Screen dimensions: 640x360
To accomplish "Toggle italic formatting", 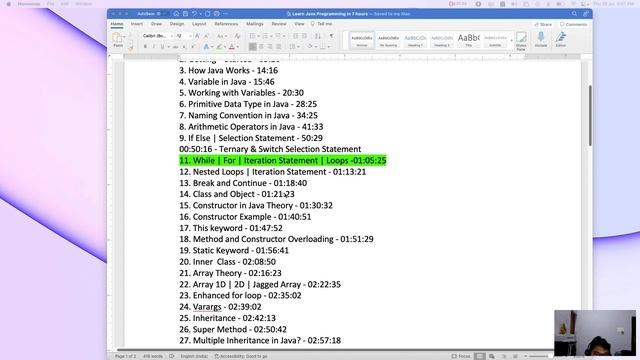I will pyautogui.click(x=153, y=47).
